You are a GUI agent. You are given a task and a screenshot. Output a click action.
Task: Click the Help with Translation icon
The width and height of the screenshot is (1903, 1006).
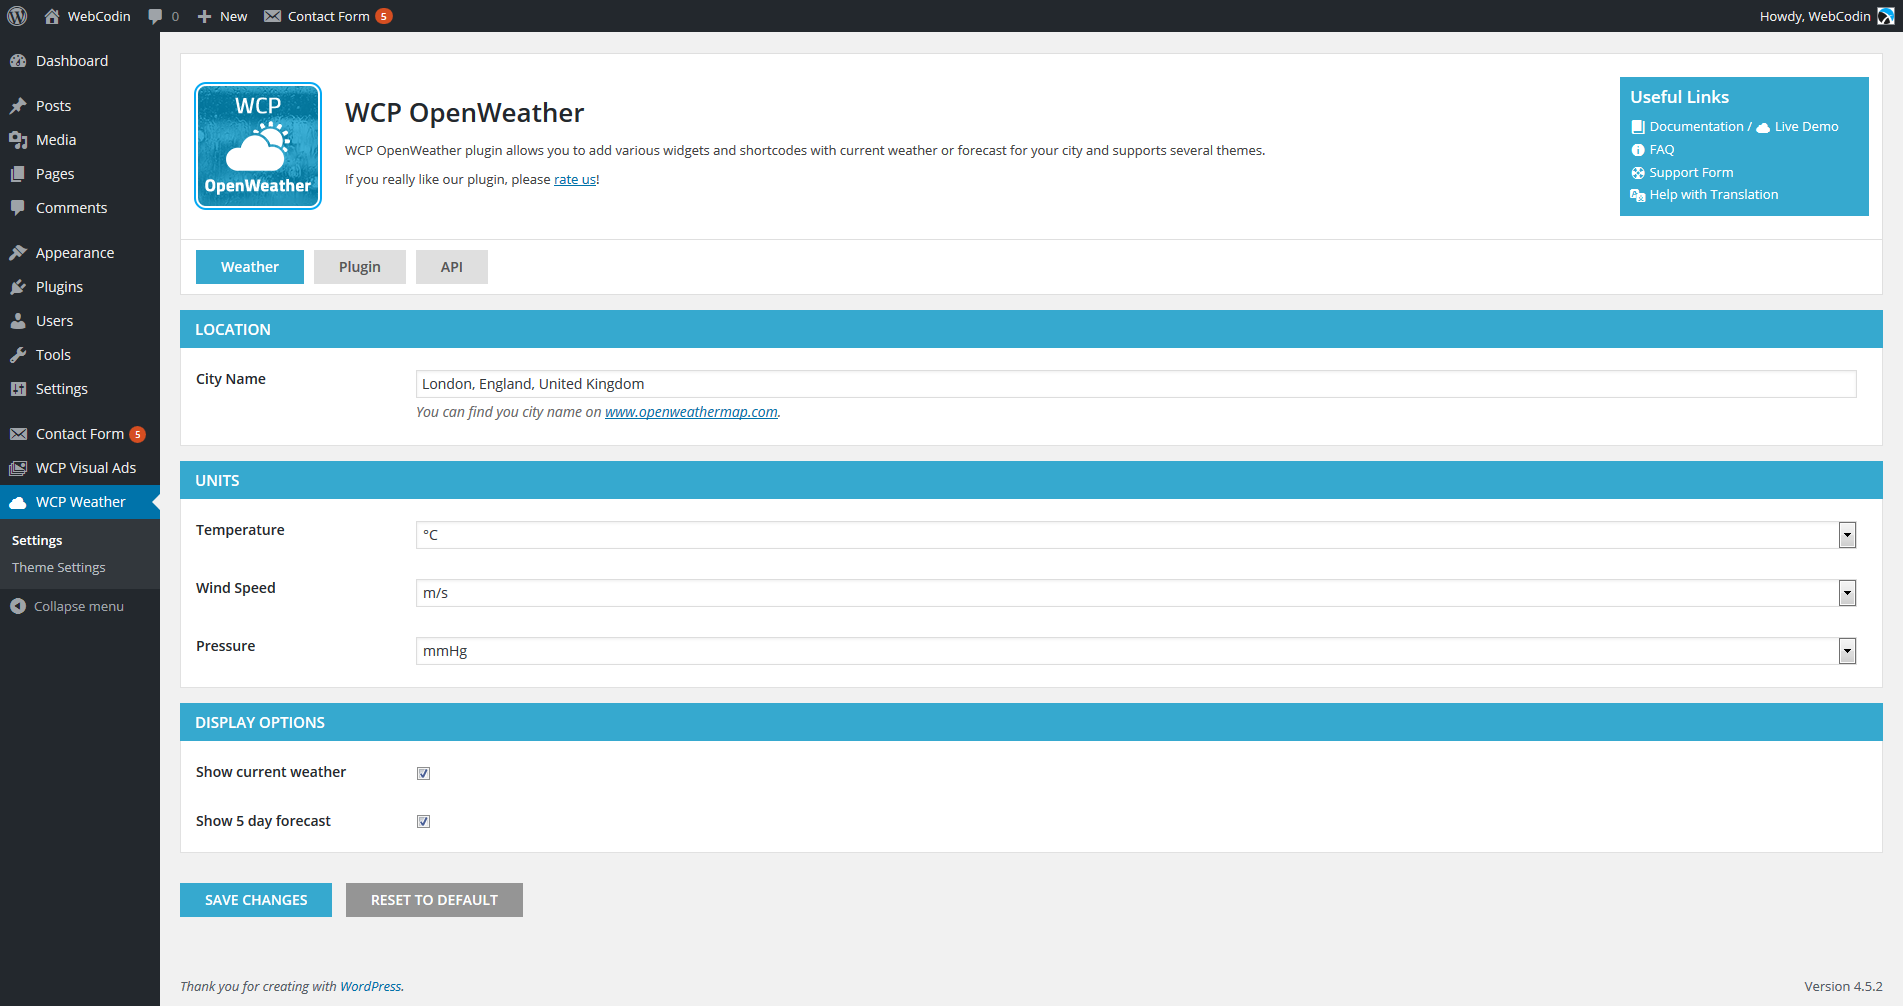1638,195
